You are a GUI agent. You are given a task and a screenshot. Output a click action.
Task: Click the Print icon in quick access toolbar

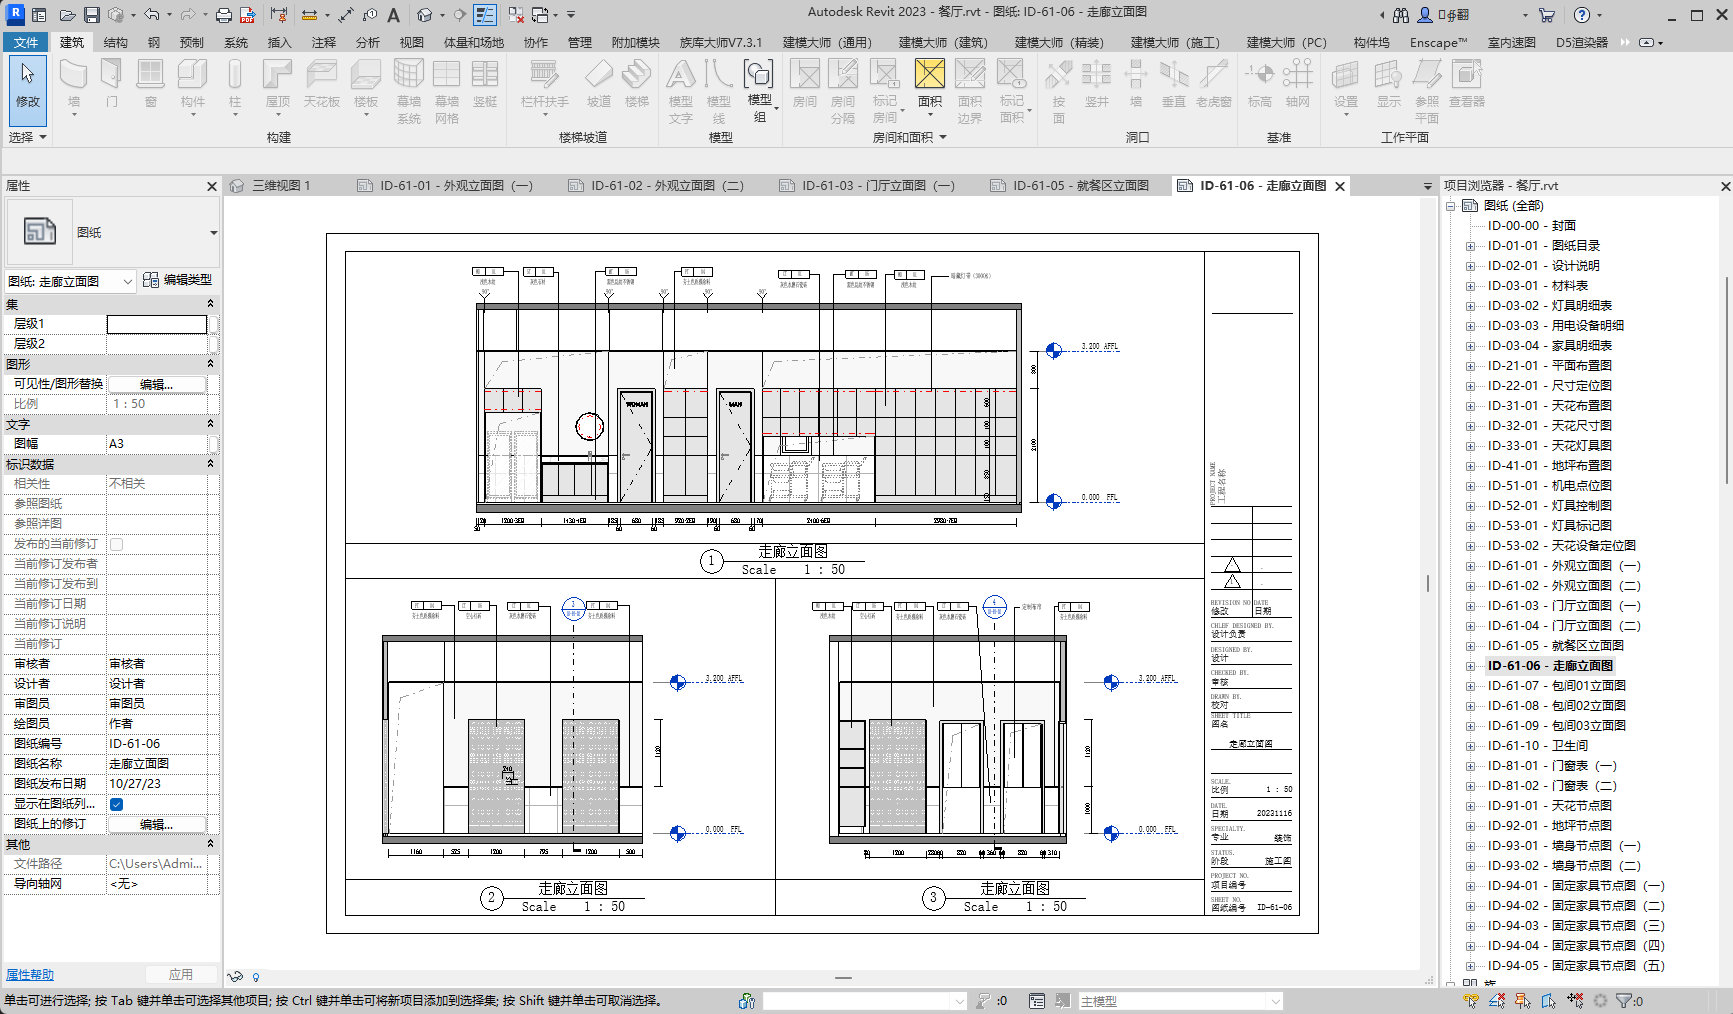pos(224,15)
